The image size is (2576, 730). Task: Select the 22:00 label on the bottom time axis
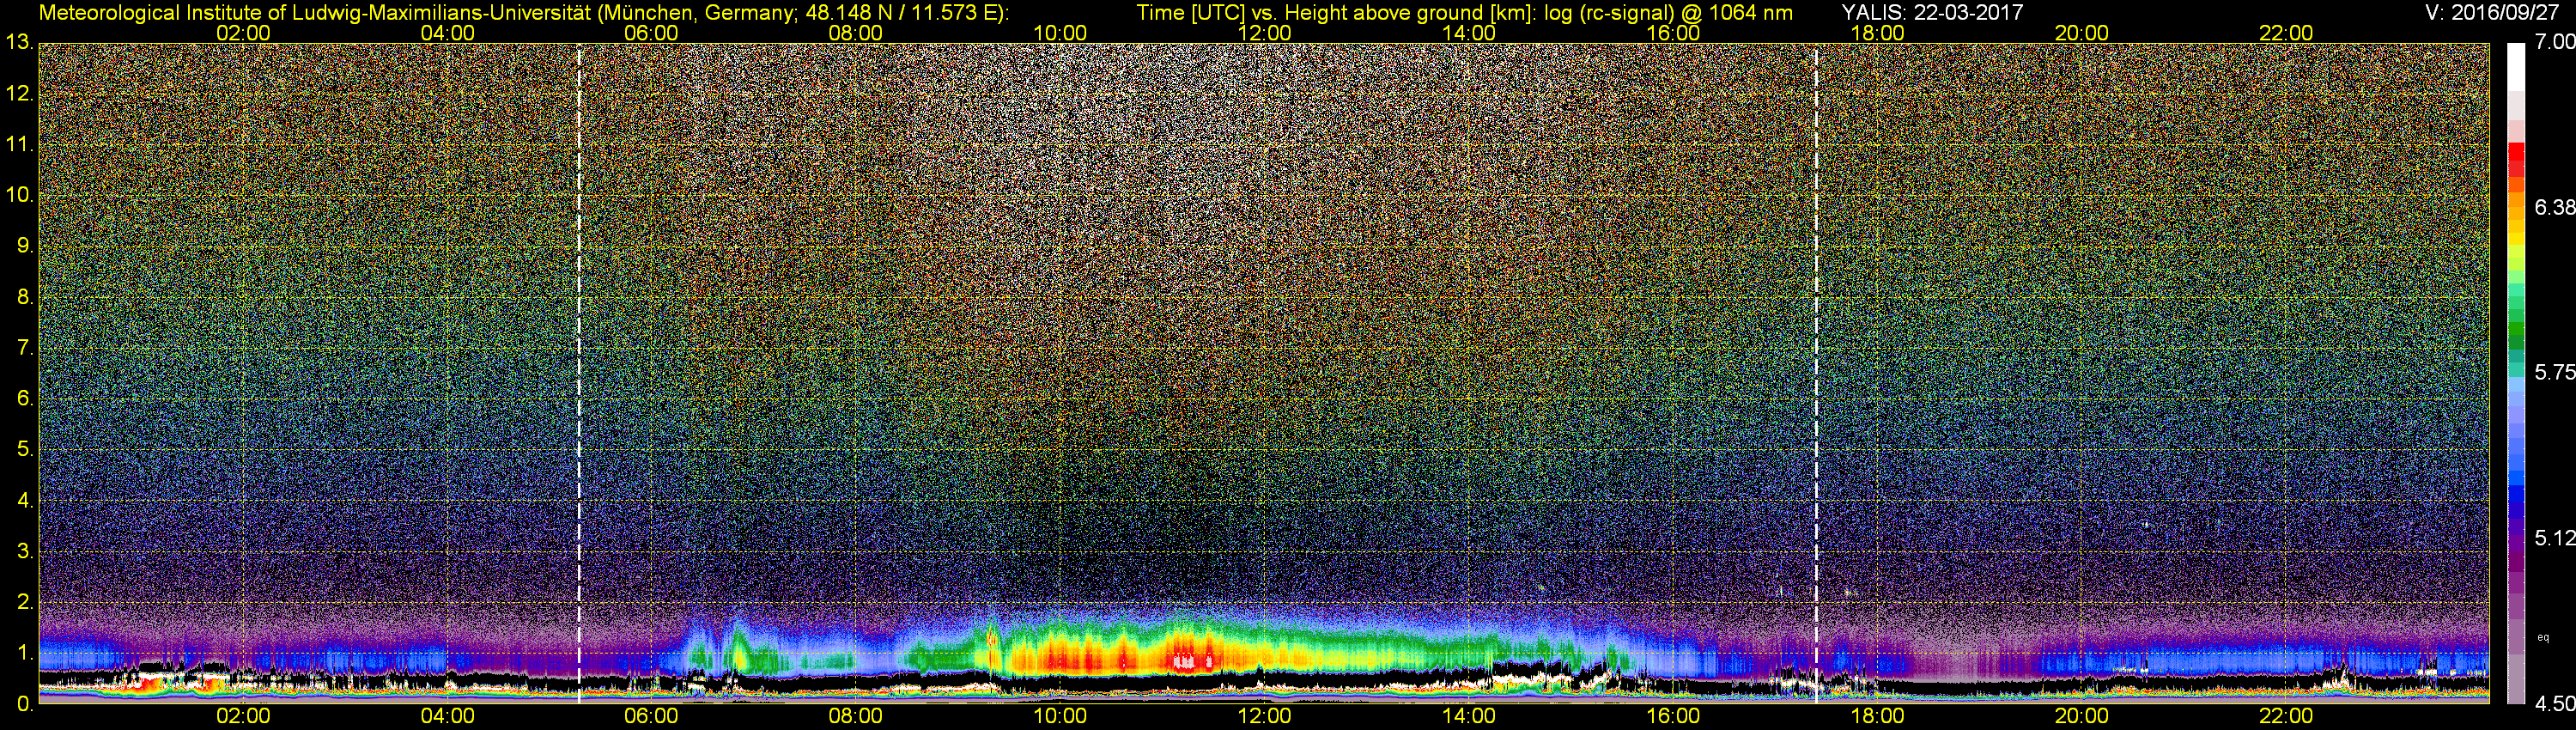coord(2286,716)
